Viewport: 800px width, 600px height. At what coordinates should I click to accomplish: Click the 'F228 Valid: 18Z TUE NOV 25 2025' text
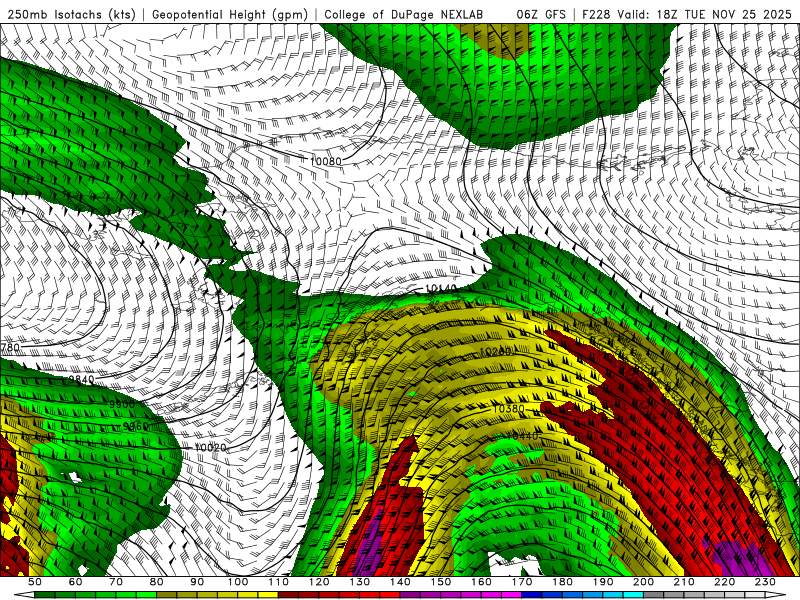[687, 14]
